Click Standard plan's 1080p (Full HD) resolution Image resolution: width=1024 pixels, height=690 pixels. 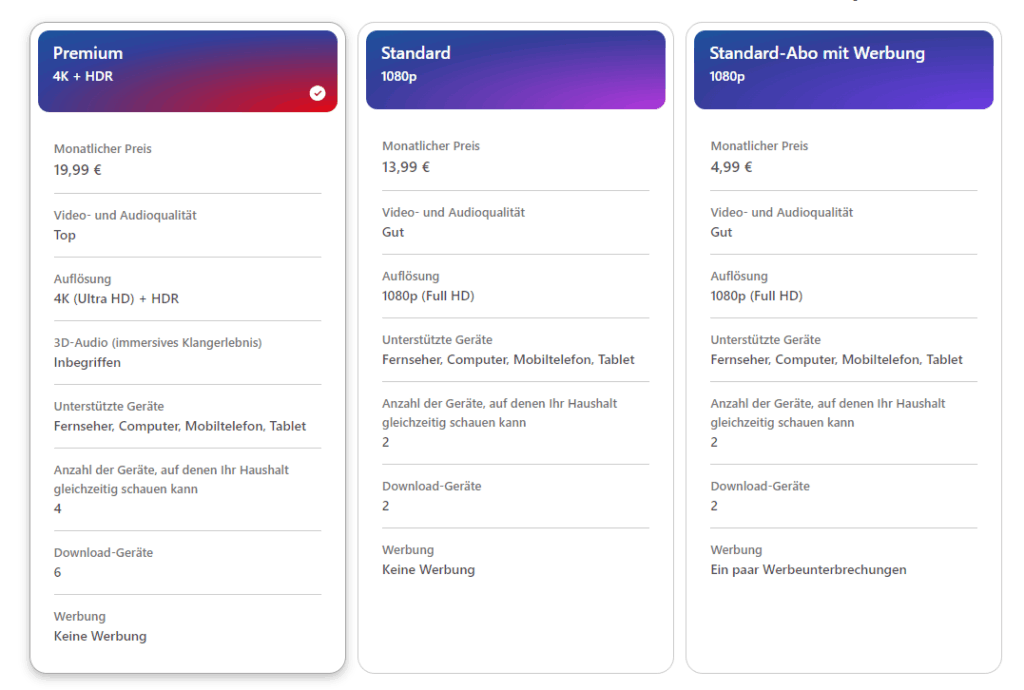point(428,296)
